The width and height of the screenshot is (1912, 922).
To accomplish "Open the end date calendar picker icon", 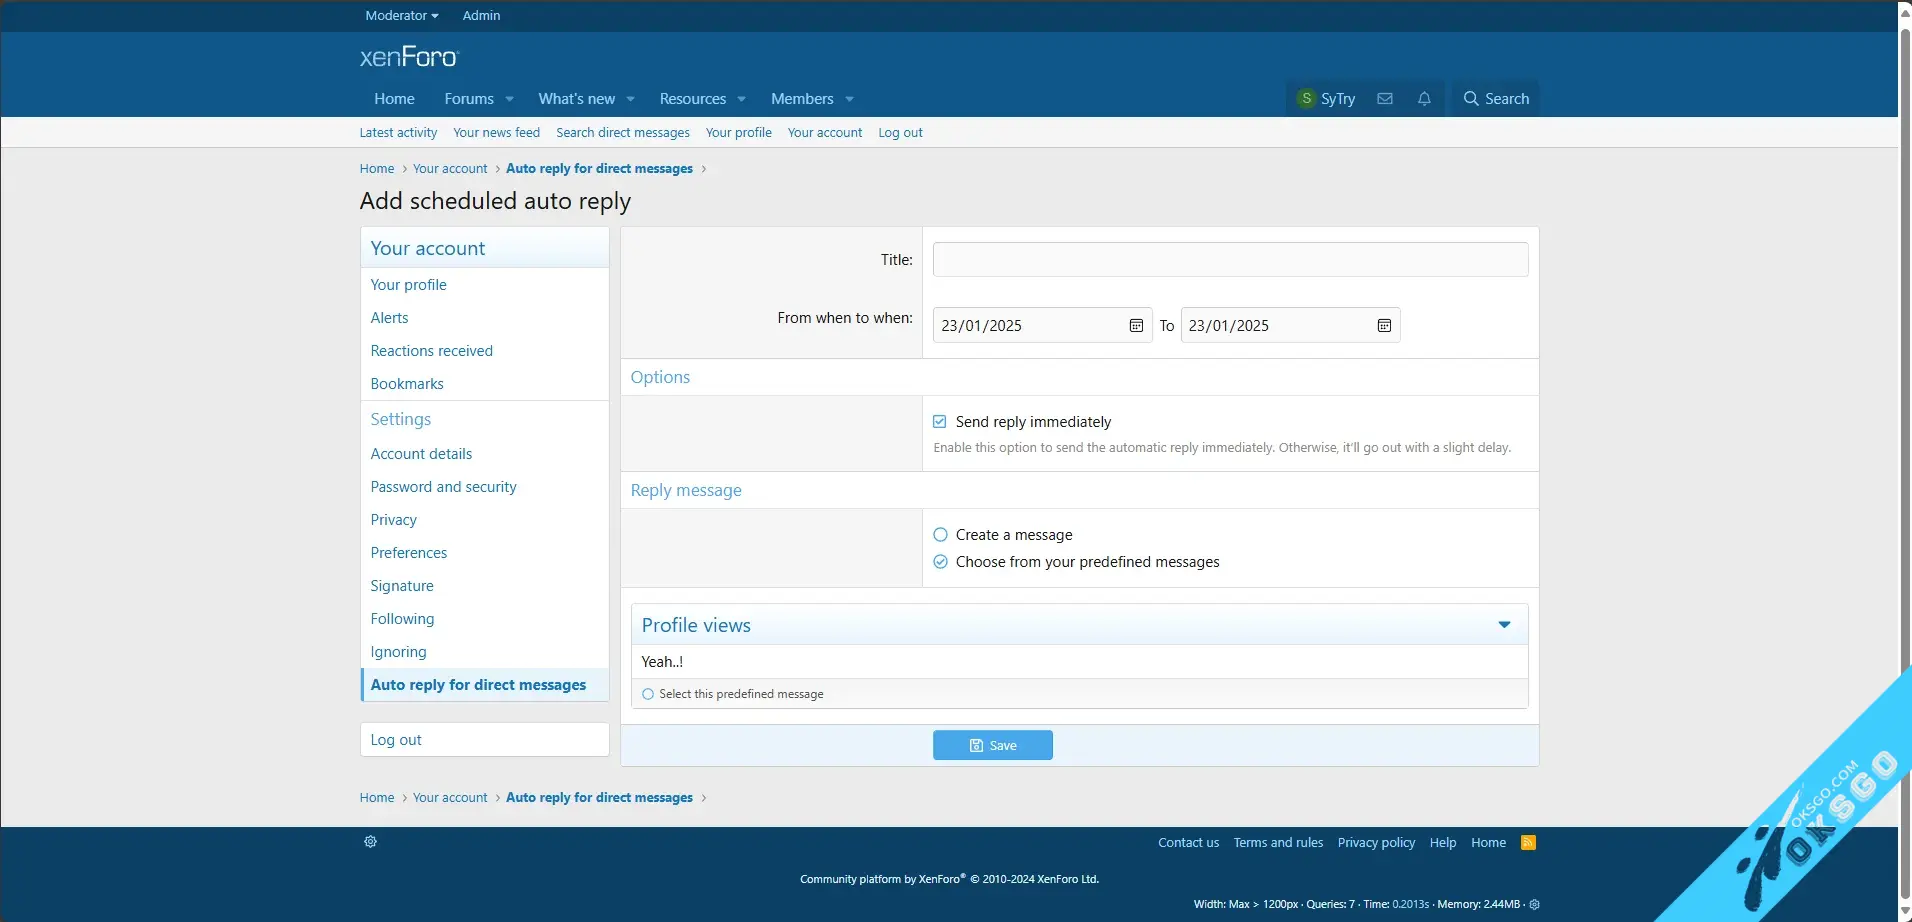I will [1384, 326].
